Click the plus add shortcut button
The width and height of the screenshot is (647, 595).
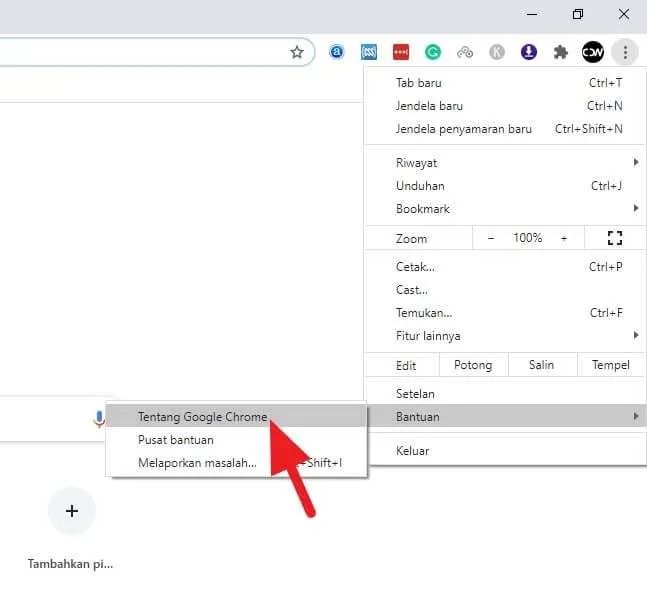[x=72, y=511]
